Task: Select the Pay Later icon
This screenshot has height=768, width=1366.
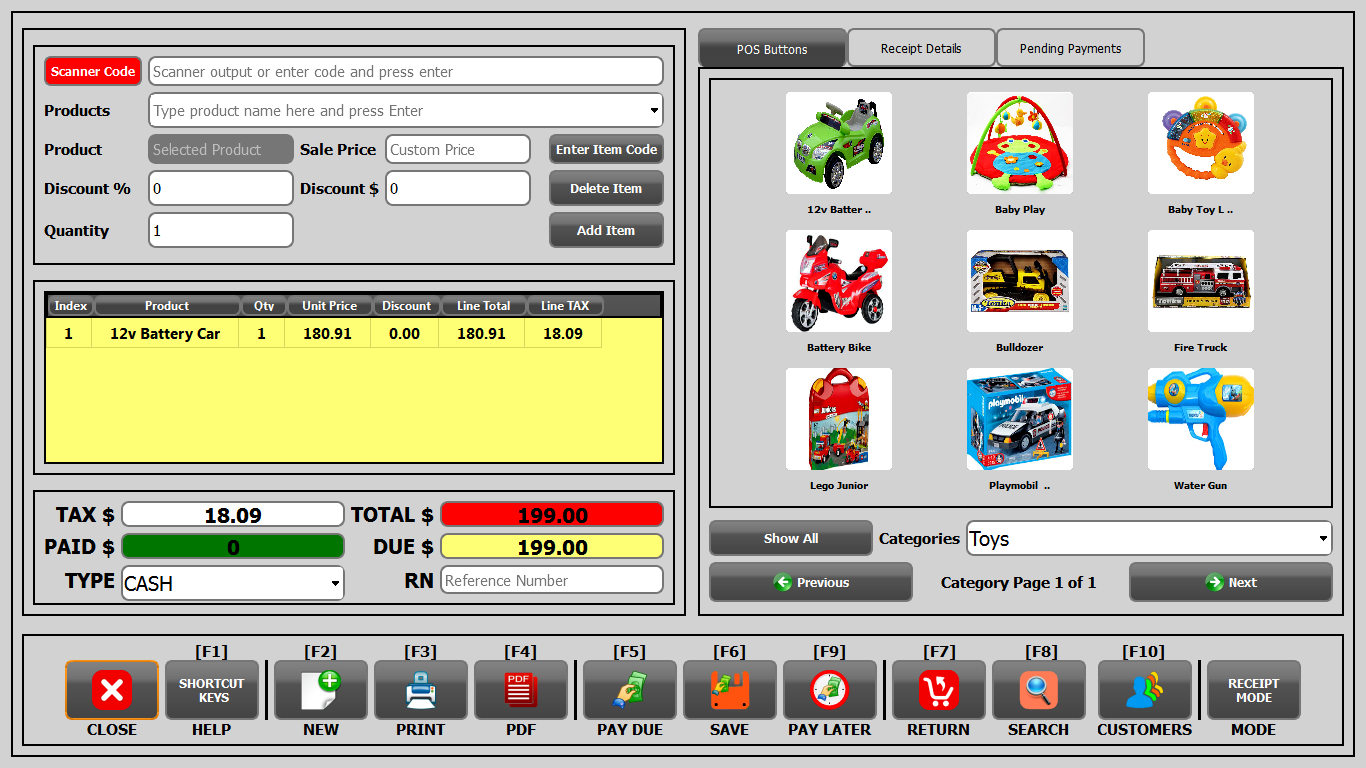Action: (x=829, y=690)
